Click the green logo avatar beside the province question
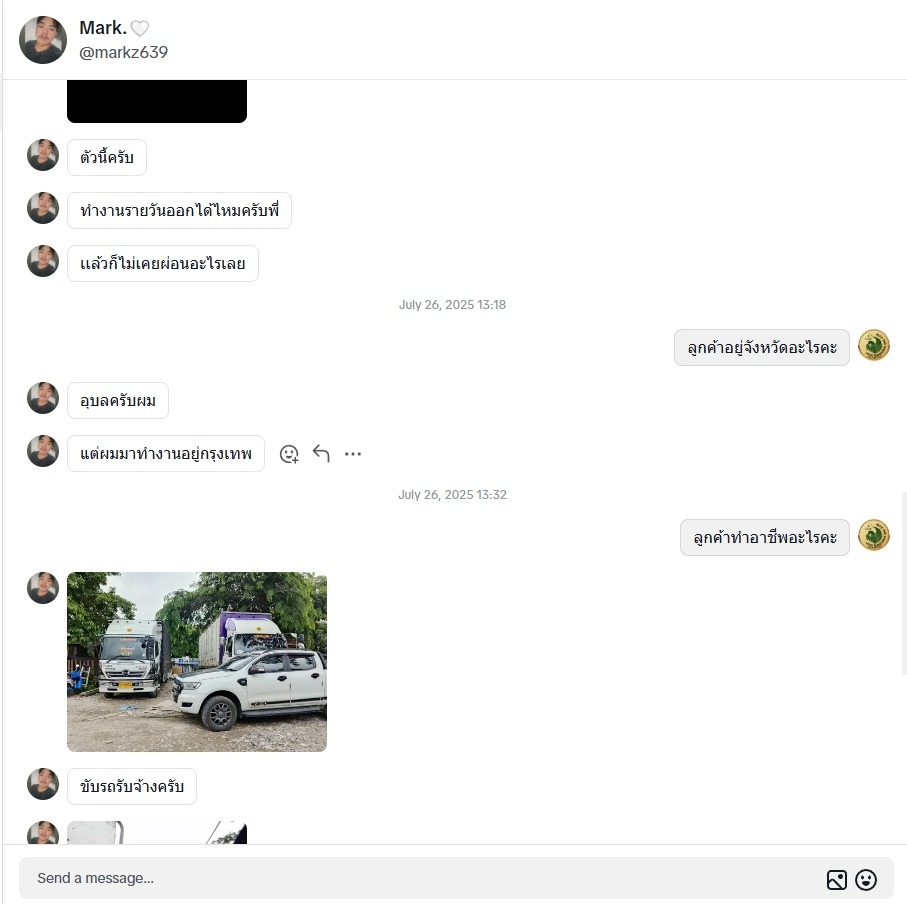This screenshot has width=907, height=904. coord(873,345)
